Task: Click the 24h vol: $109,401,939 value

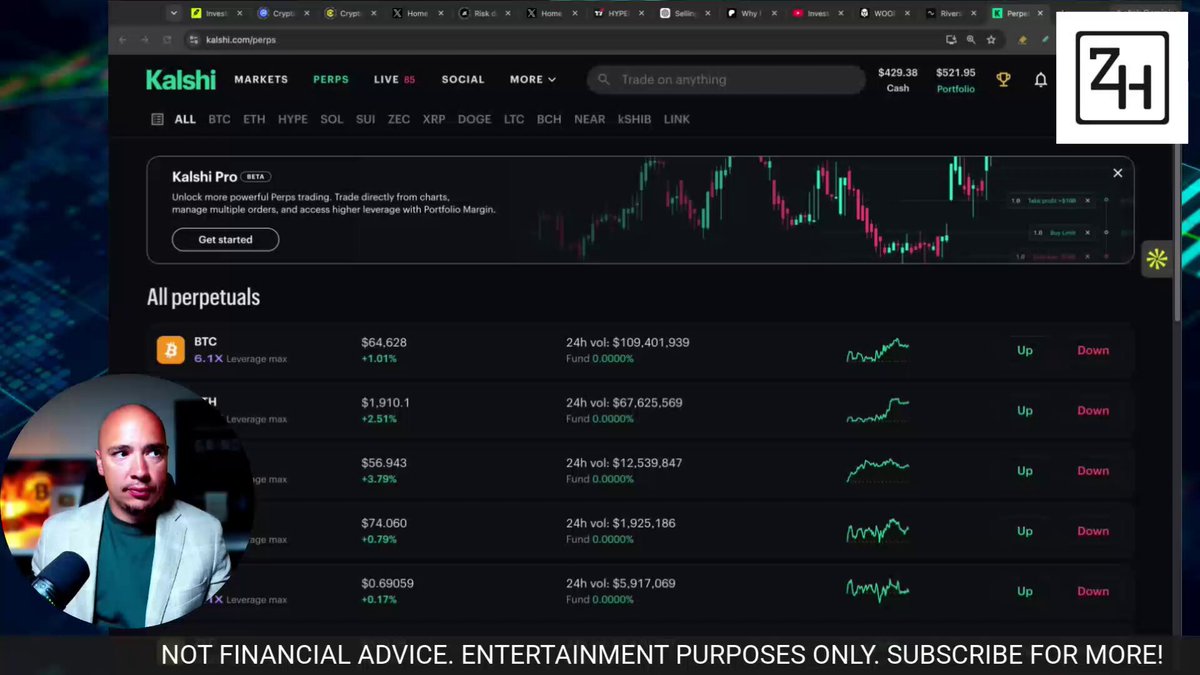Action: [x=628, y=342]
